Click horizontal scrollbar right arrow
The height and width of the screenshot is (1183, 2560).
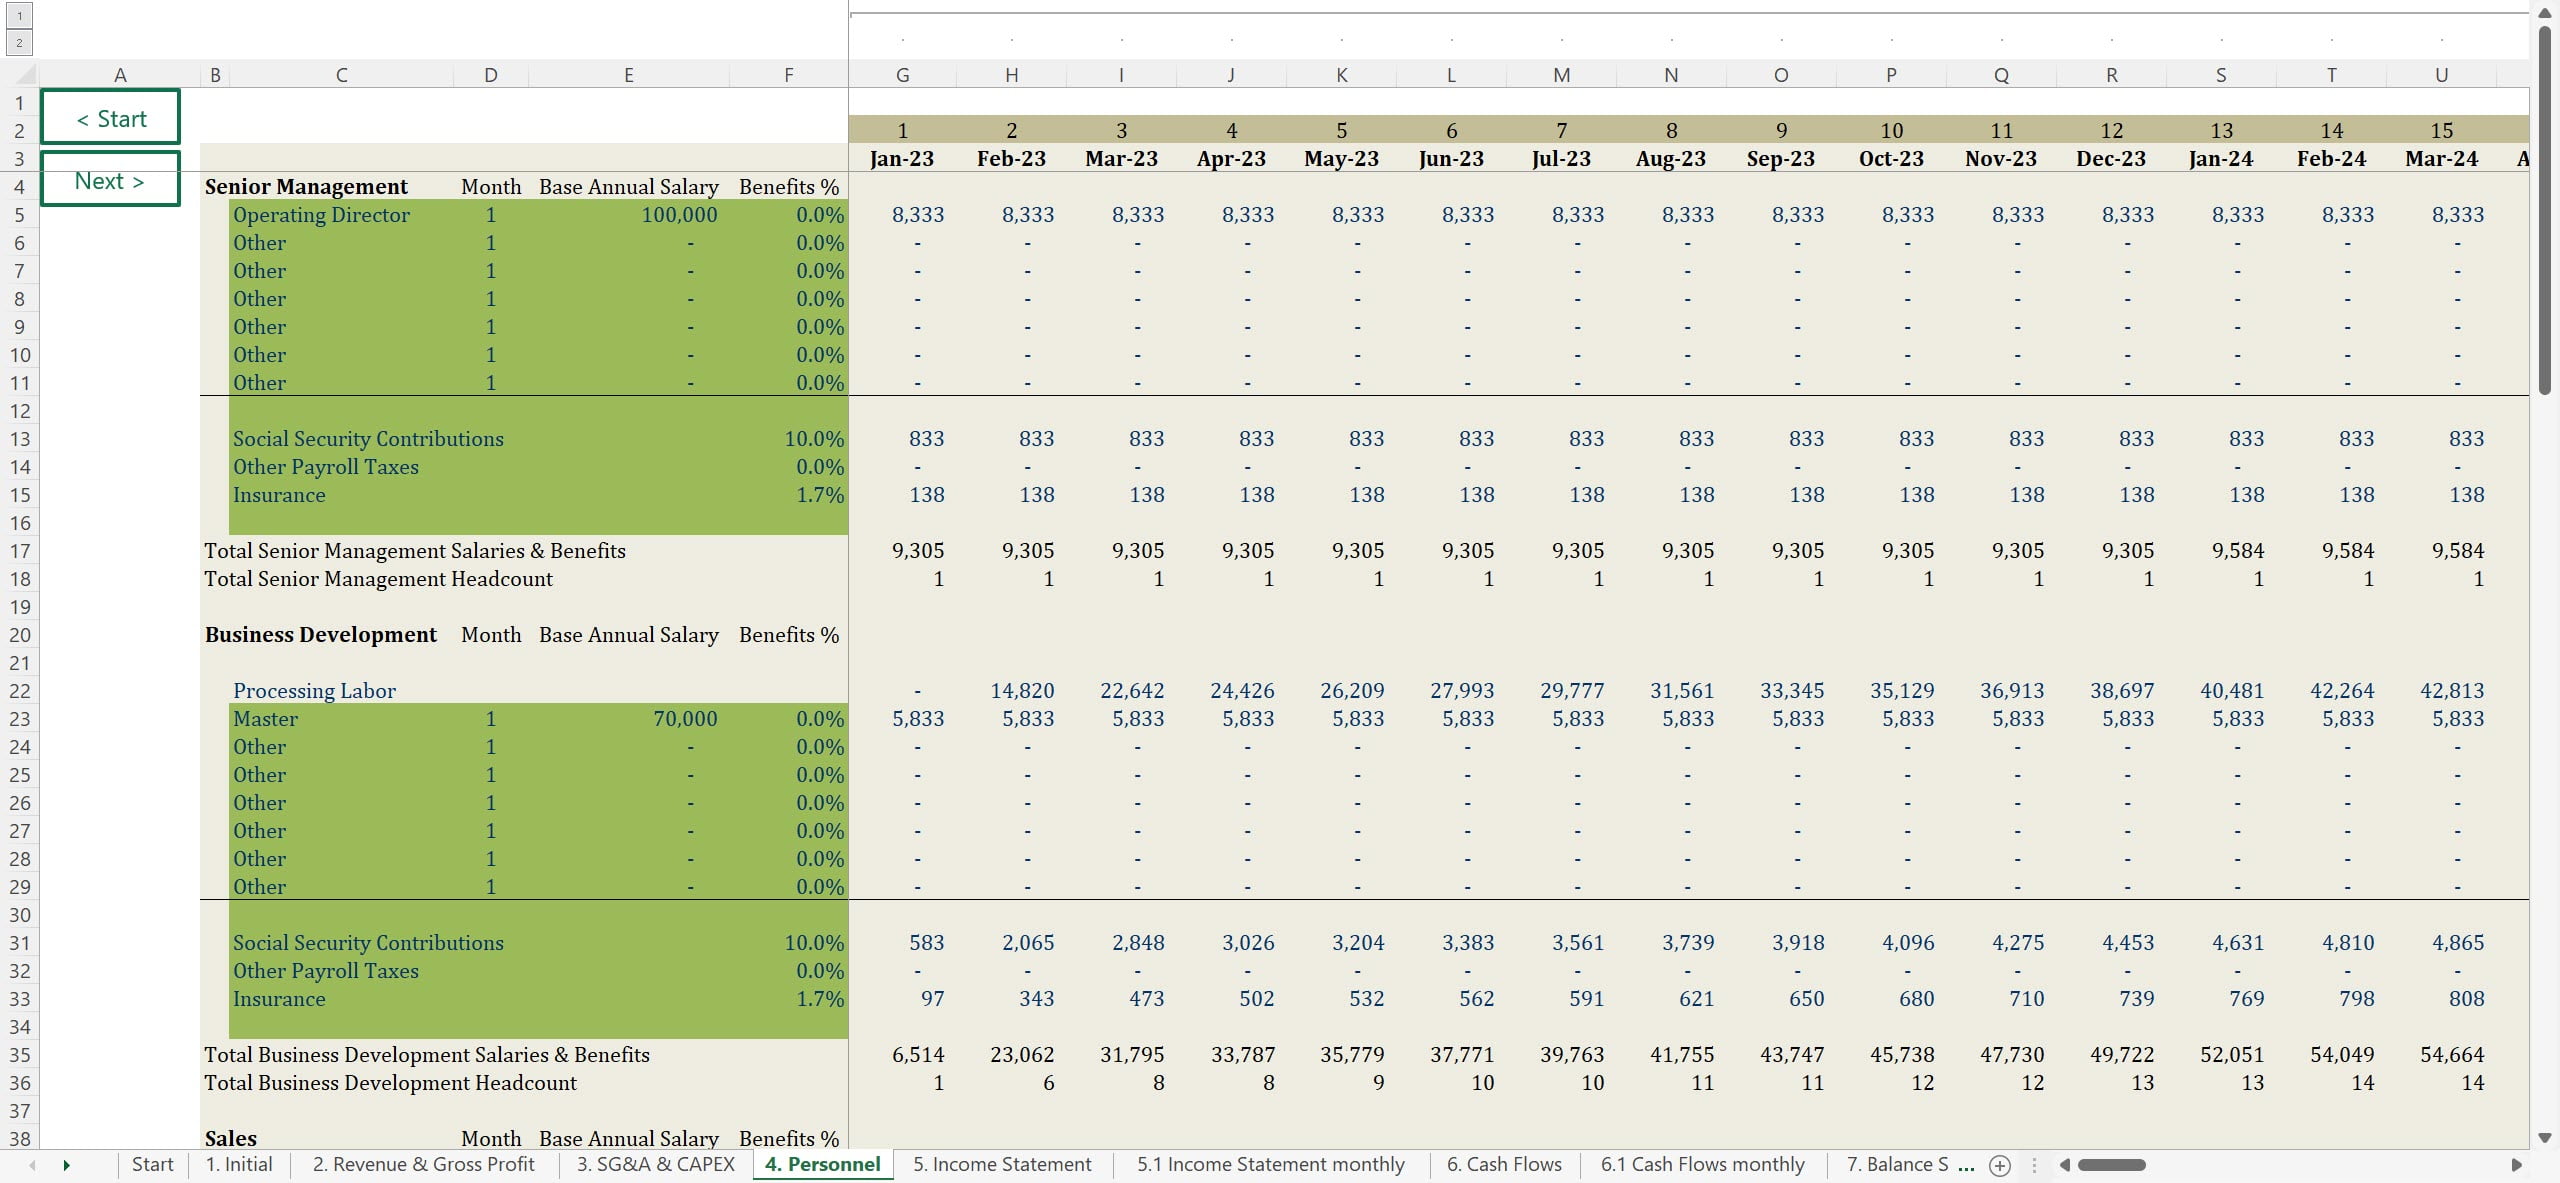2517,1165
